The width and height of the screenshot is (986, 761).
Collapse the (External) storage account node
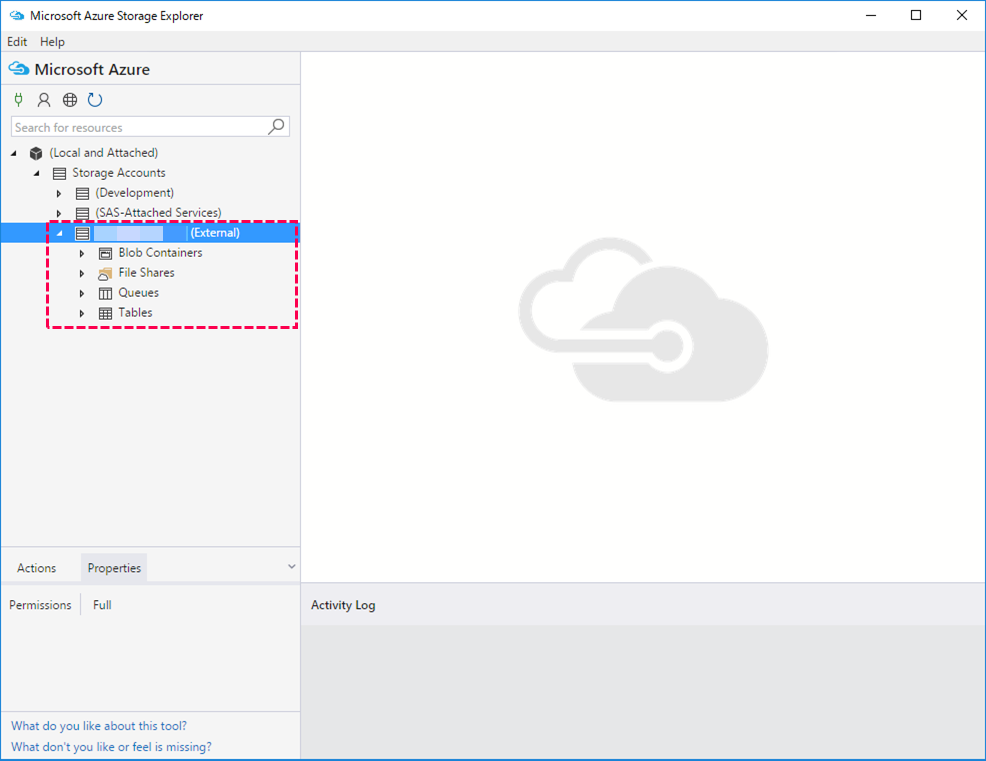pos(60,233)
